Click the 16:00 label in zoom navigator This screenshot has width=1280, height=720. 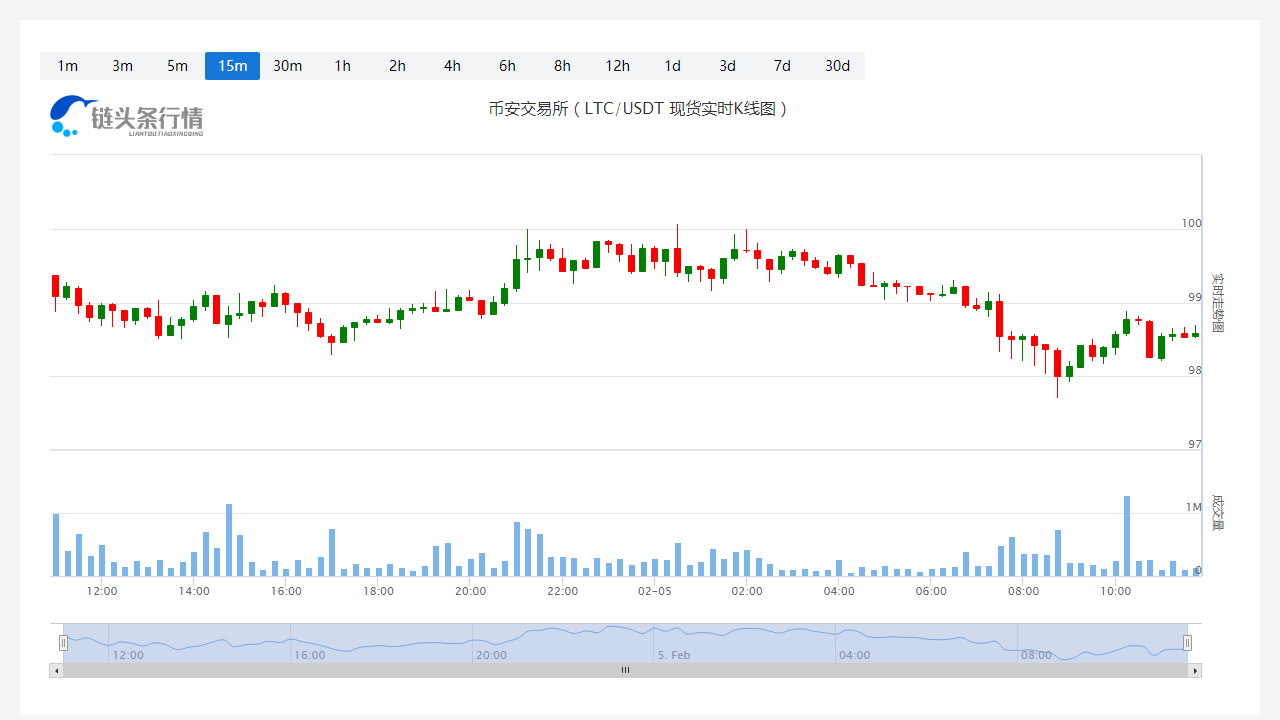[x=310, y=655]
